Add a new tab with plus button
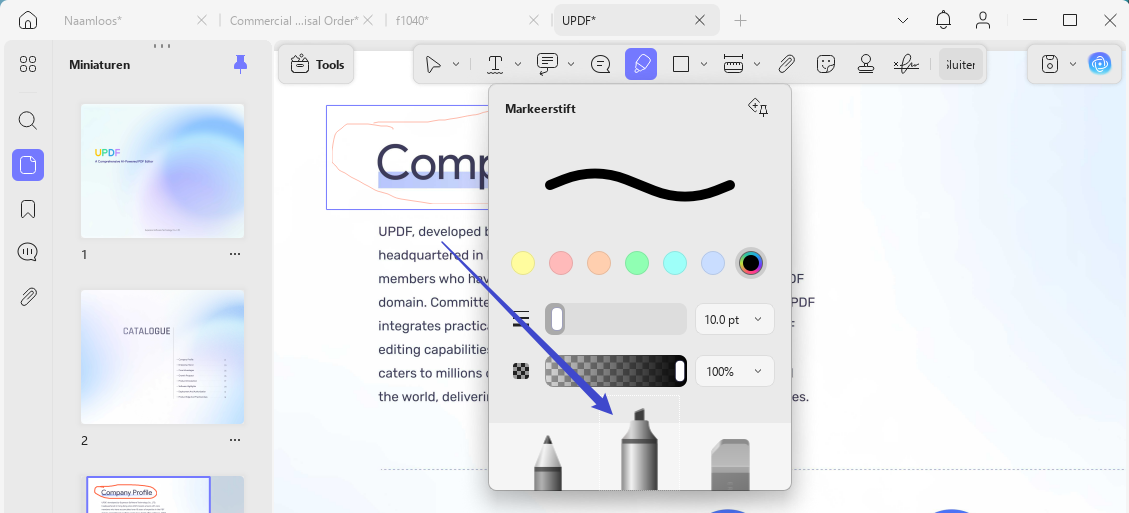This screenshot has width=1129, height=513. (740, 20)
